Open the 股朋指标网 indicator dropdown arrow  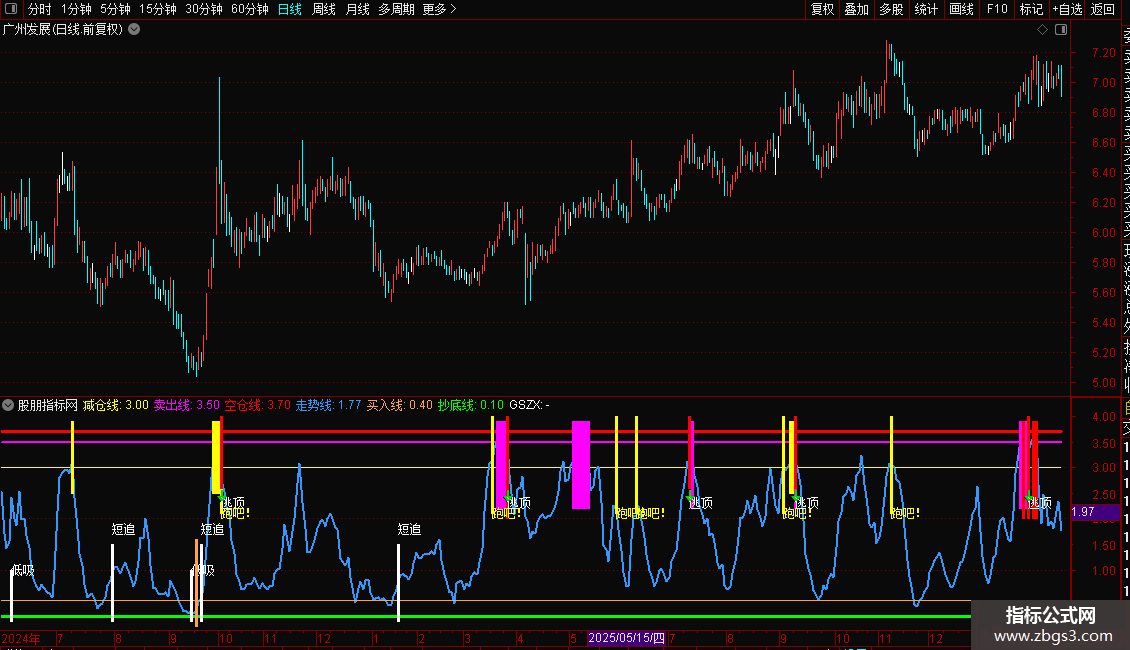tap(8, 405)
